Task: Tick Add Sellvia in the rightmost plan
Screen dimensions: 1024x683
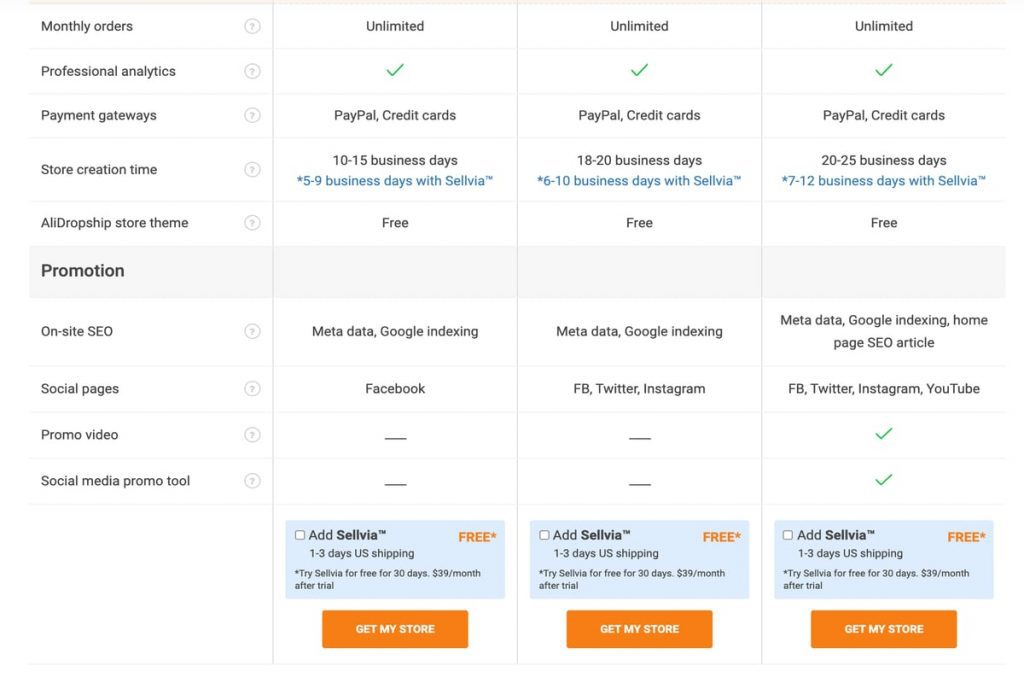Action: 788,534
